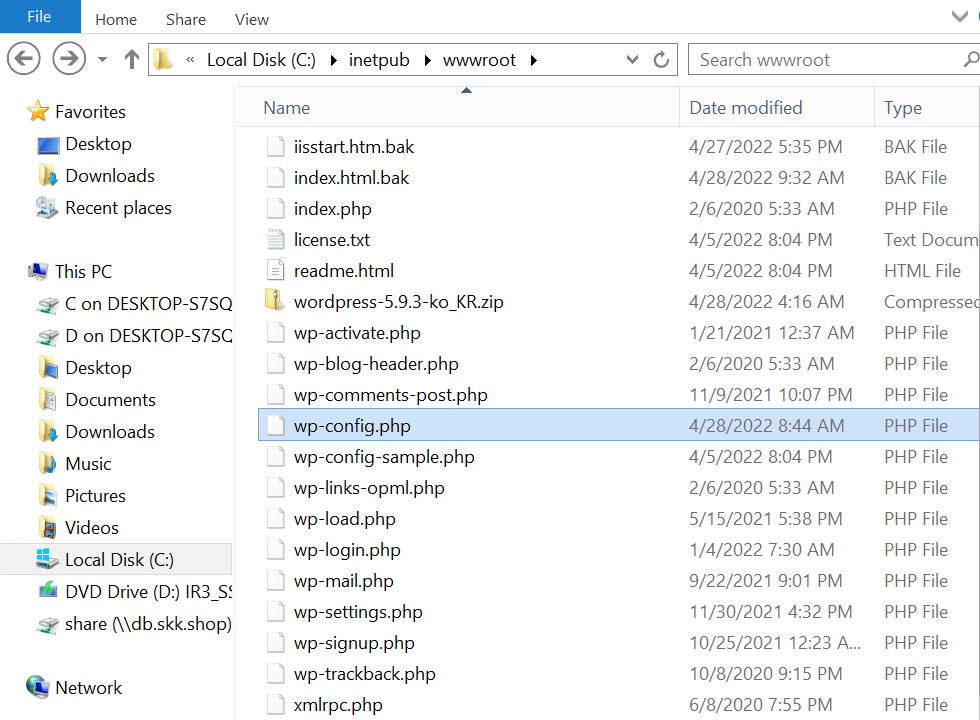This screenshot has height=720, width=980.
Task: Select the iisstart.htm.bak file icon
Action: tap(276, 146)
